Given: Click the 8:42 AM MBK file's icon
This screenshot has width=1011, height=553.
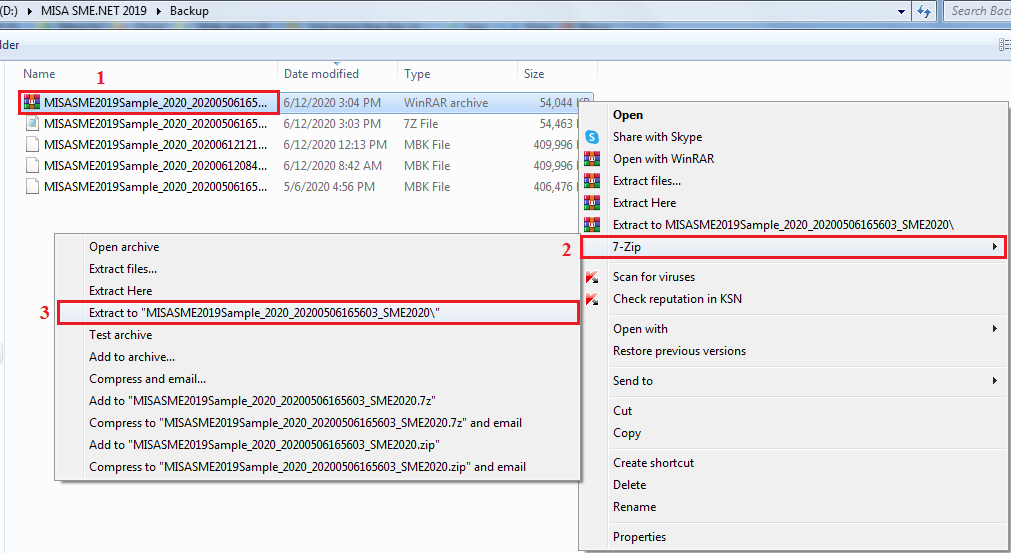Looking at the screenshot, I should point(32,166).
